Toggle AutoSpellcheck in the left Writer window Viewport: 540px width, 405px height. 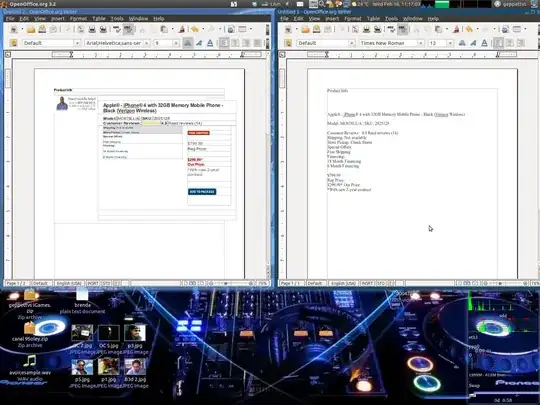pyautogui.click(x=128, y=29)
